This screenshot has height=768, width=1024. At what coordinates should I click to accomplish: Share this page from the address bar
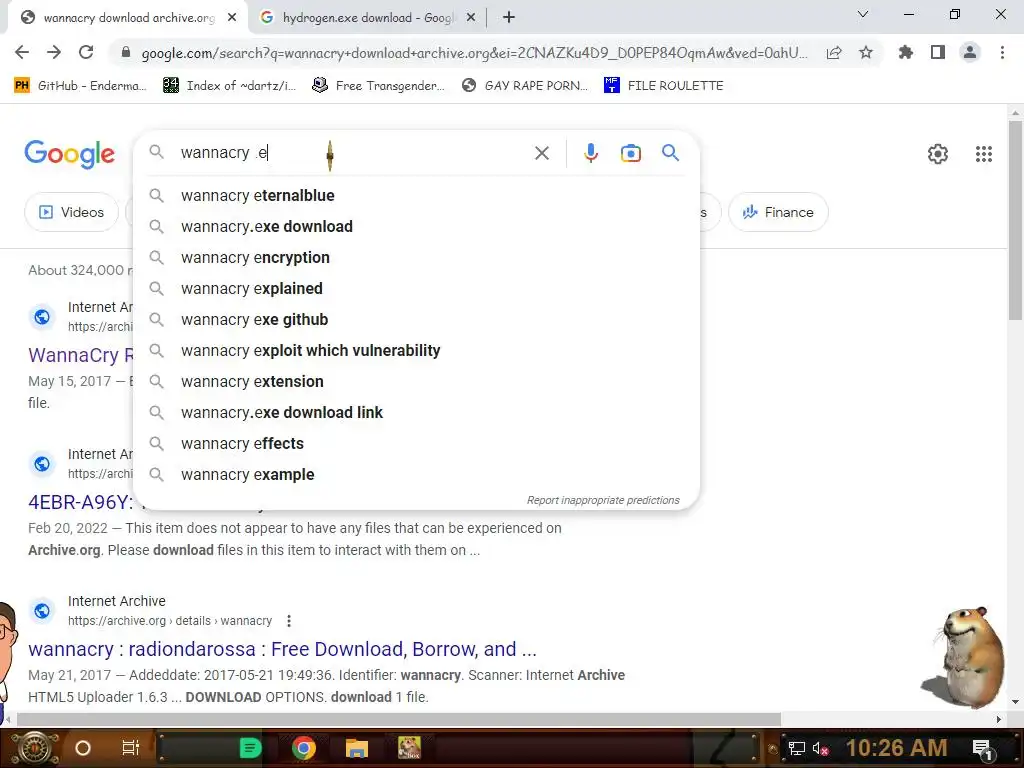(834, 53)
